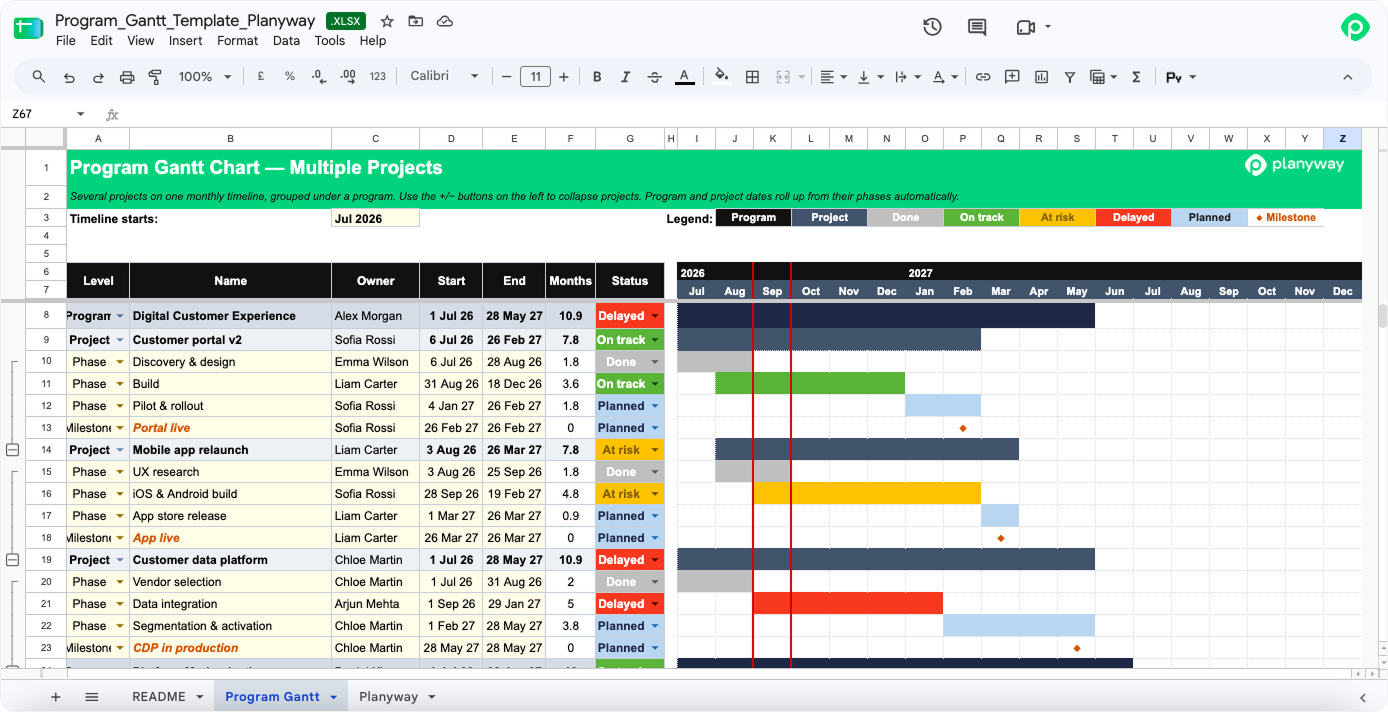
Task: Increase decimal places
Action: 348,77
